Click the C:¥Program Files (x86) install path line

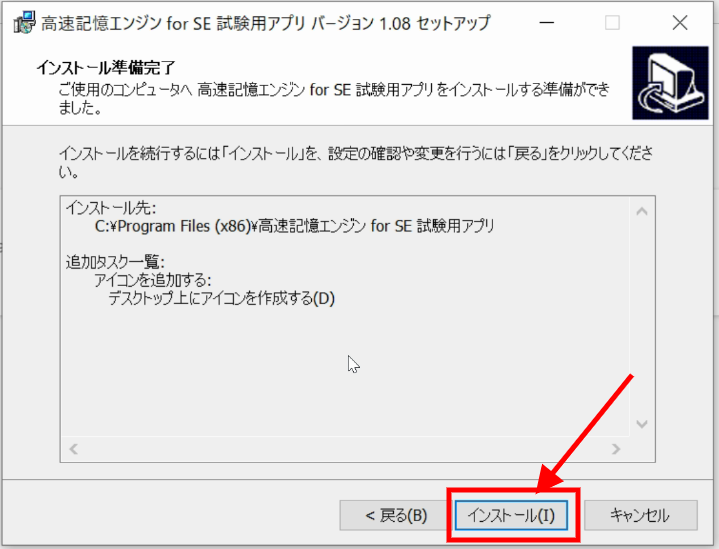[294, 226]
